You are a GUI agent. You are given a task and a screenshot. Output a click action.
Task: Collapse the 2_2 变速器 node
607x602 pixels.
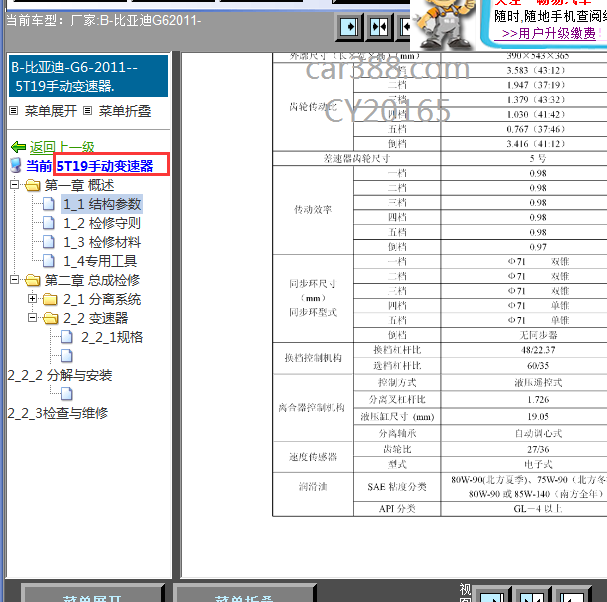[33, 317]
